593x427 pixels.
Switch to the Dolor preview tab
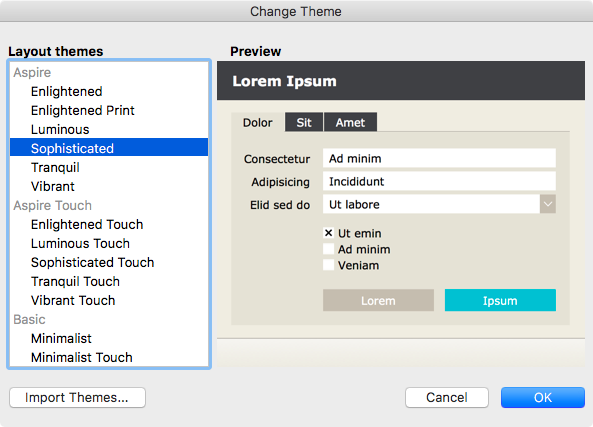258,123
